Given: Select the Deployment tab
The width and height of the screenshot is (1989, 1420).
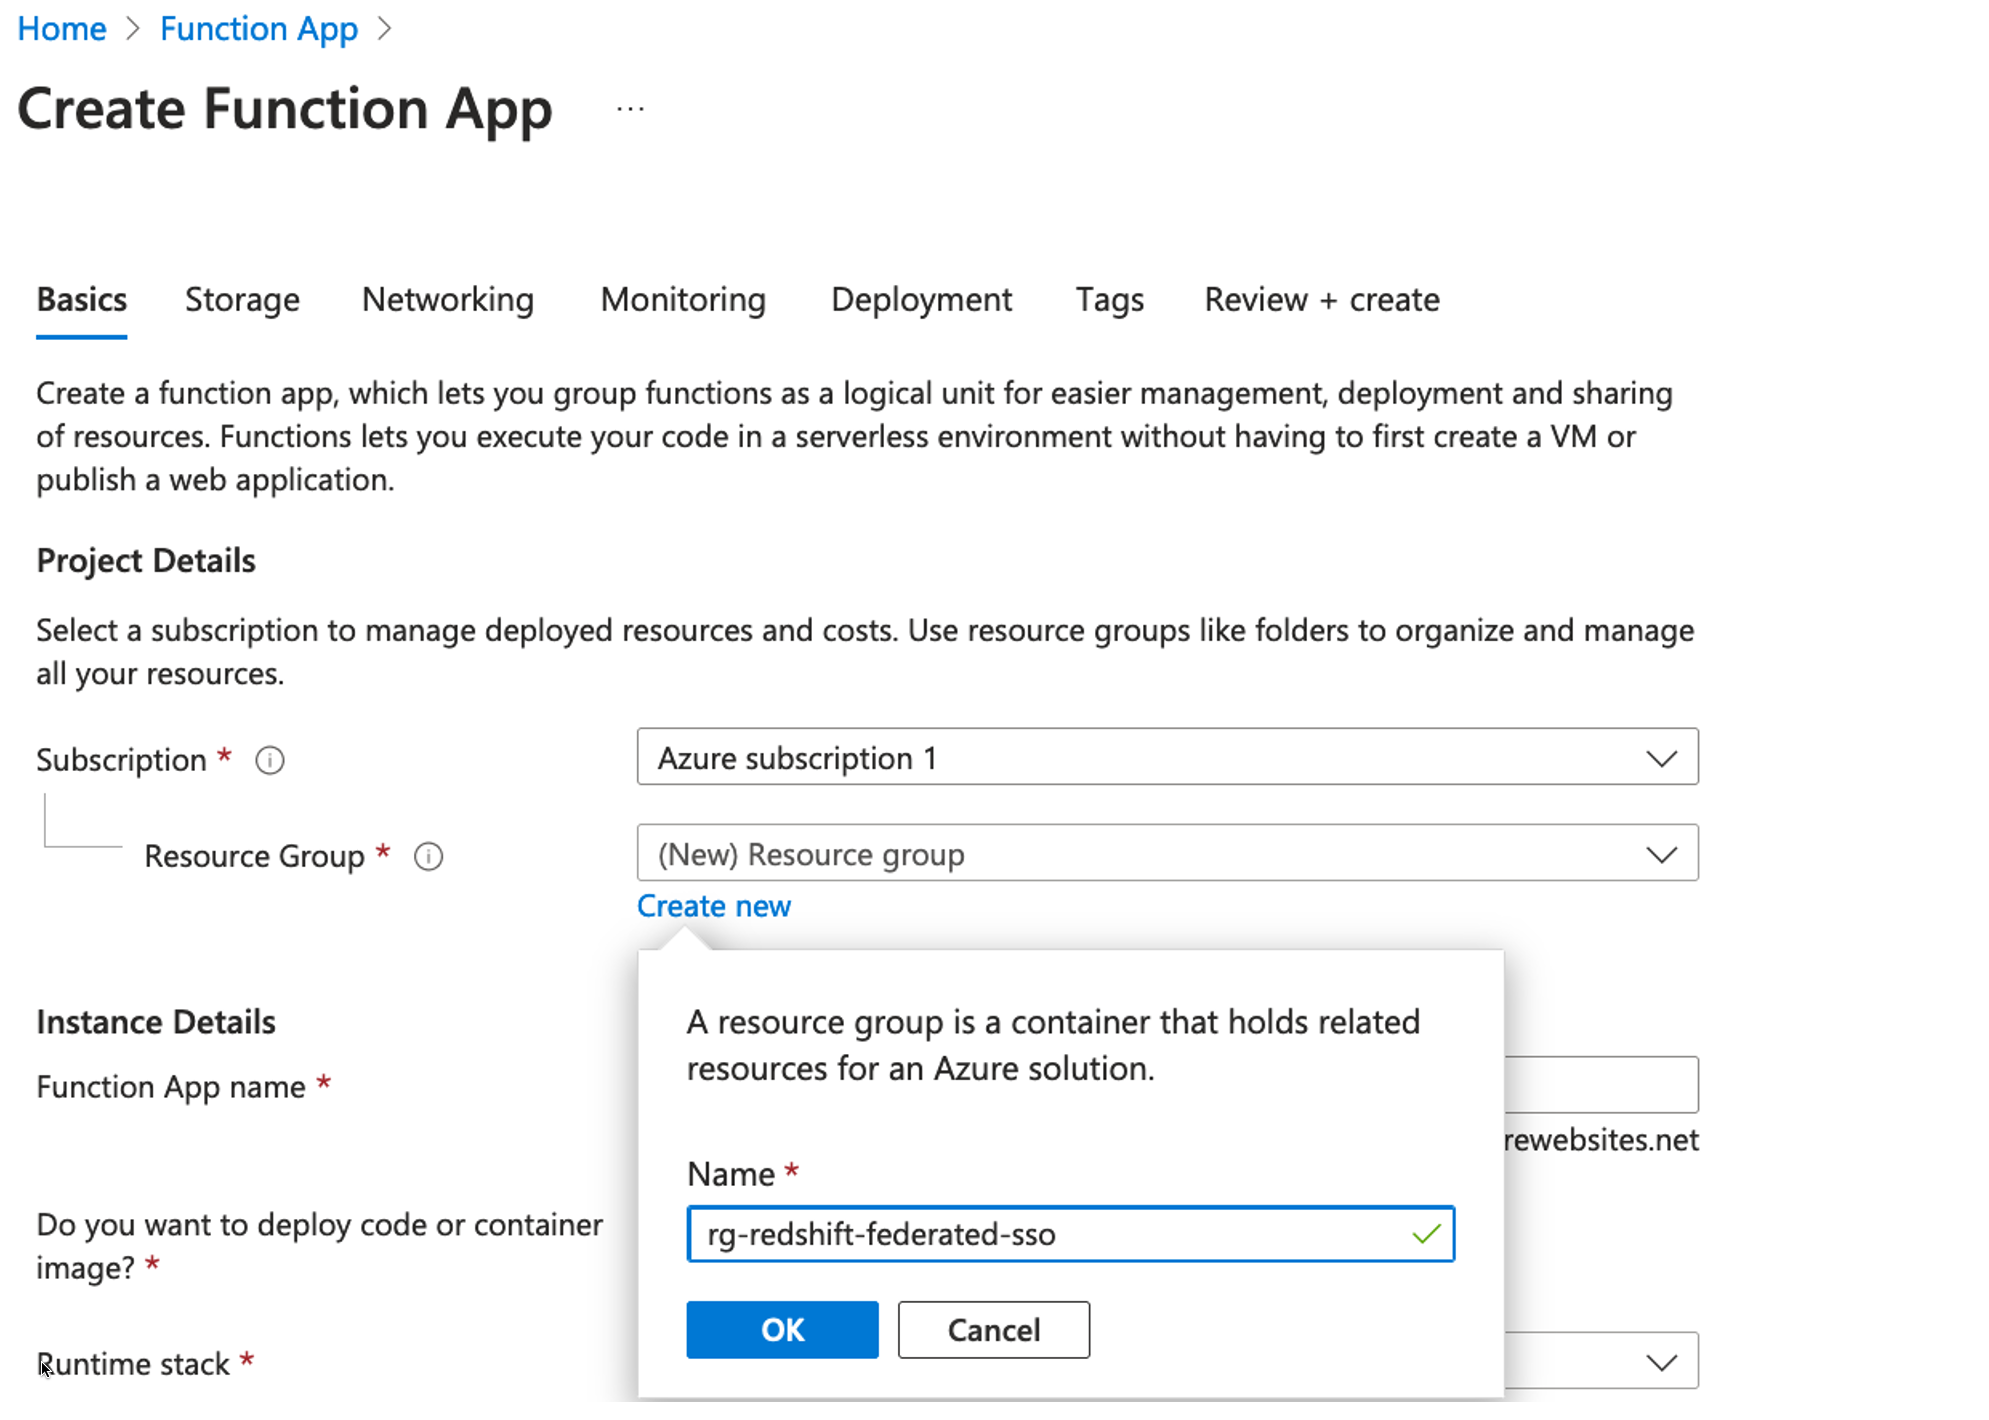Looking at the screenshot, I should pos(921,300).
